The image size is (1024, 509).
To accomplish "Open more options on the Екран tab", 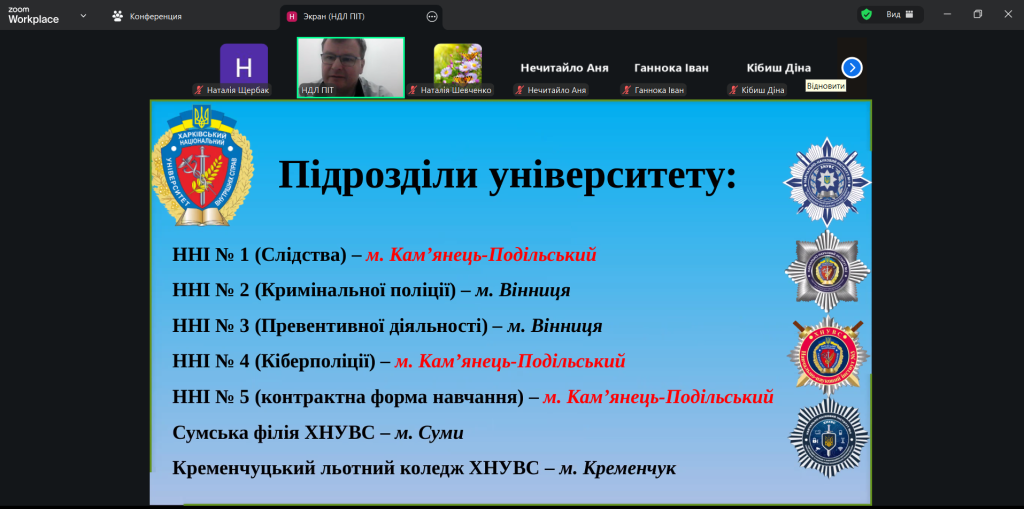I will coord(432,16).
